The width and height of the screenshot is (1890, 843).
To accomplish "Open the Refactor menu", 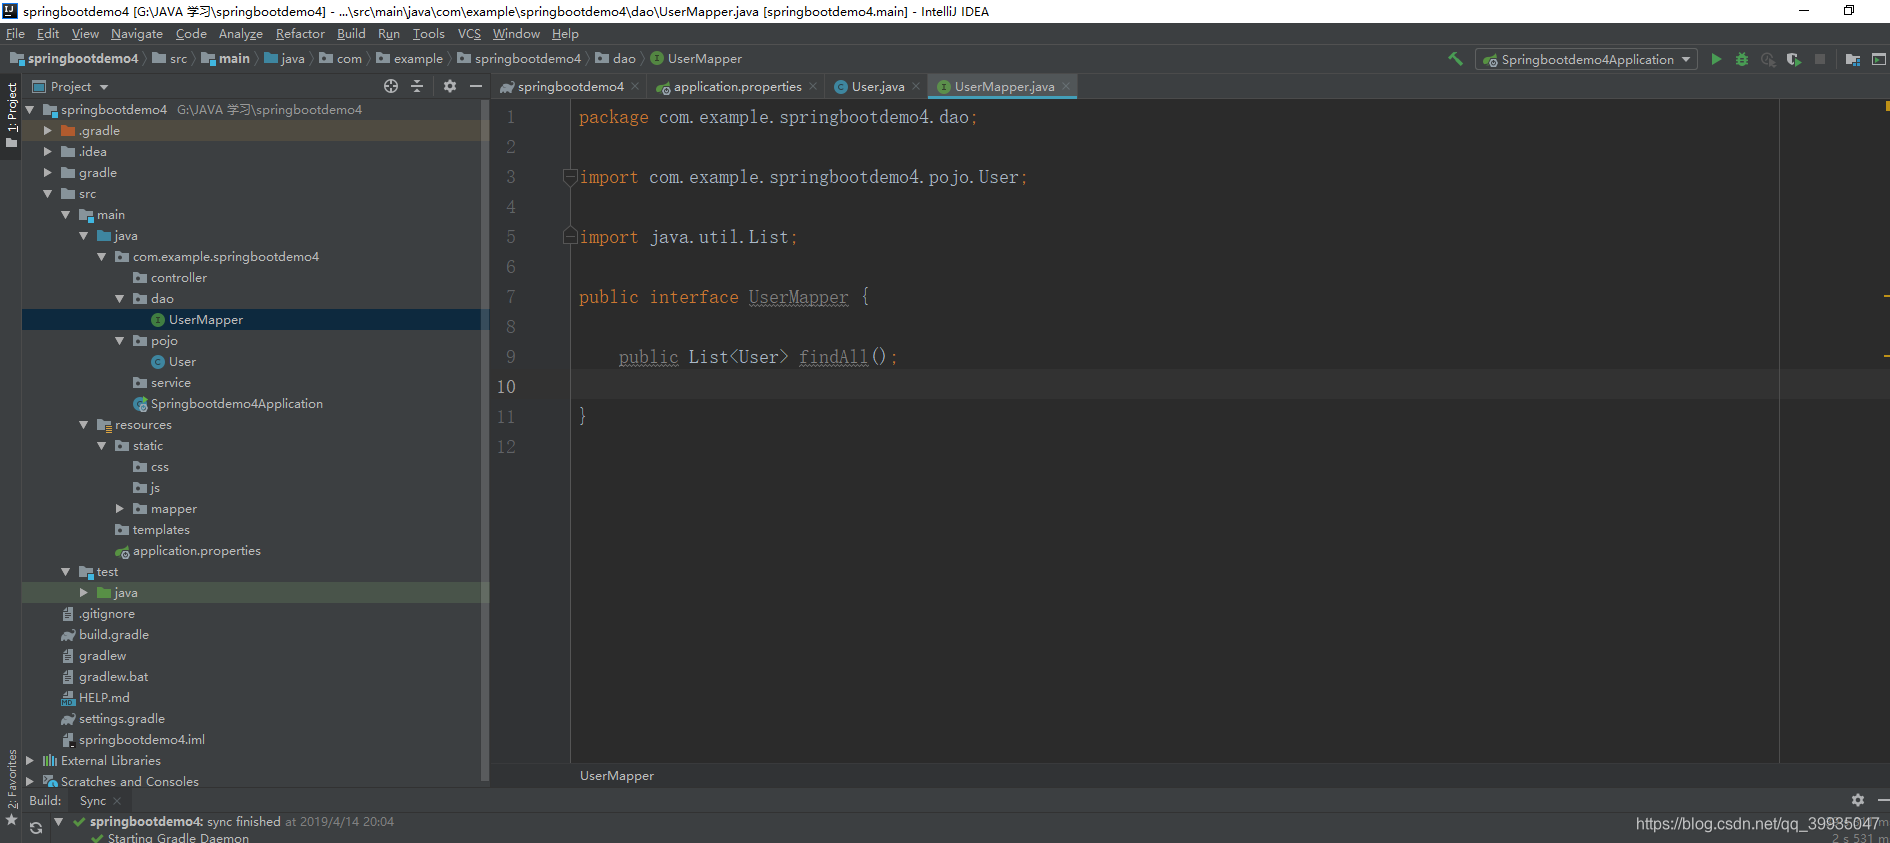I will pos(300,34).
